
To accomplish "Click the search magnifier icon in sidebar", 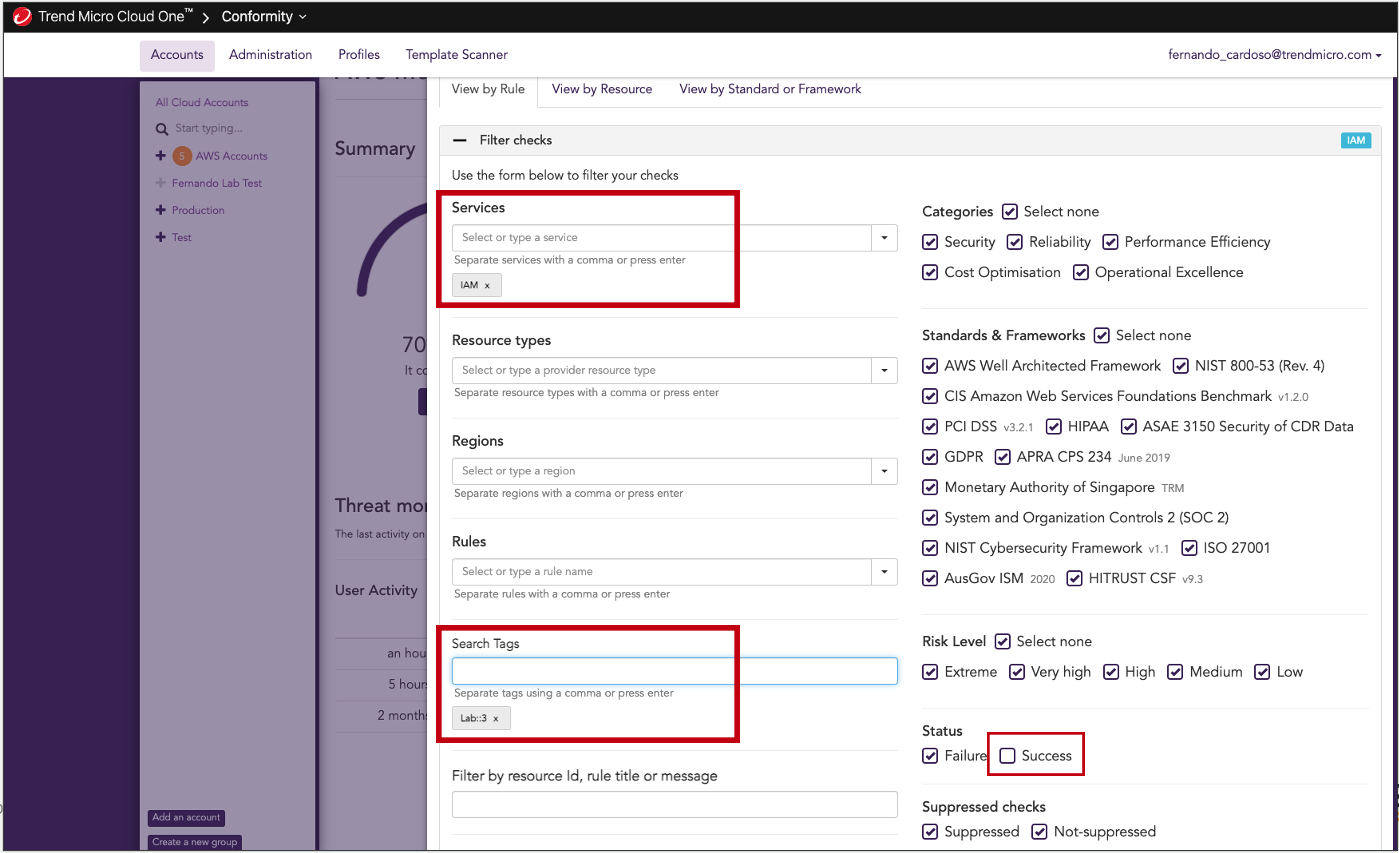I will click(x=162, y=129).
